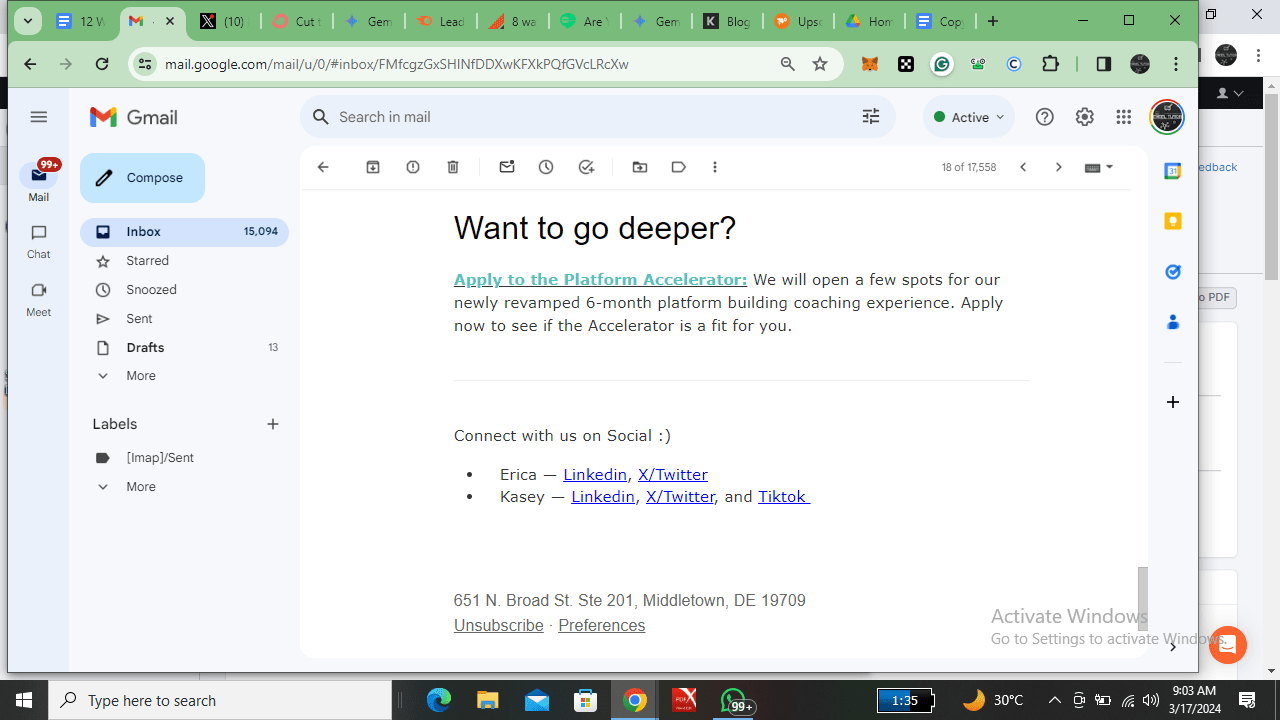The height and width of the screenshot is (720, 1280).
Task: Snooze this email with the clock icon
Action: pyautogui.click(x=546, y=167)
